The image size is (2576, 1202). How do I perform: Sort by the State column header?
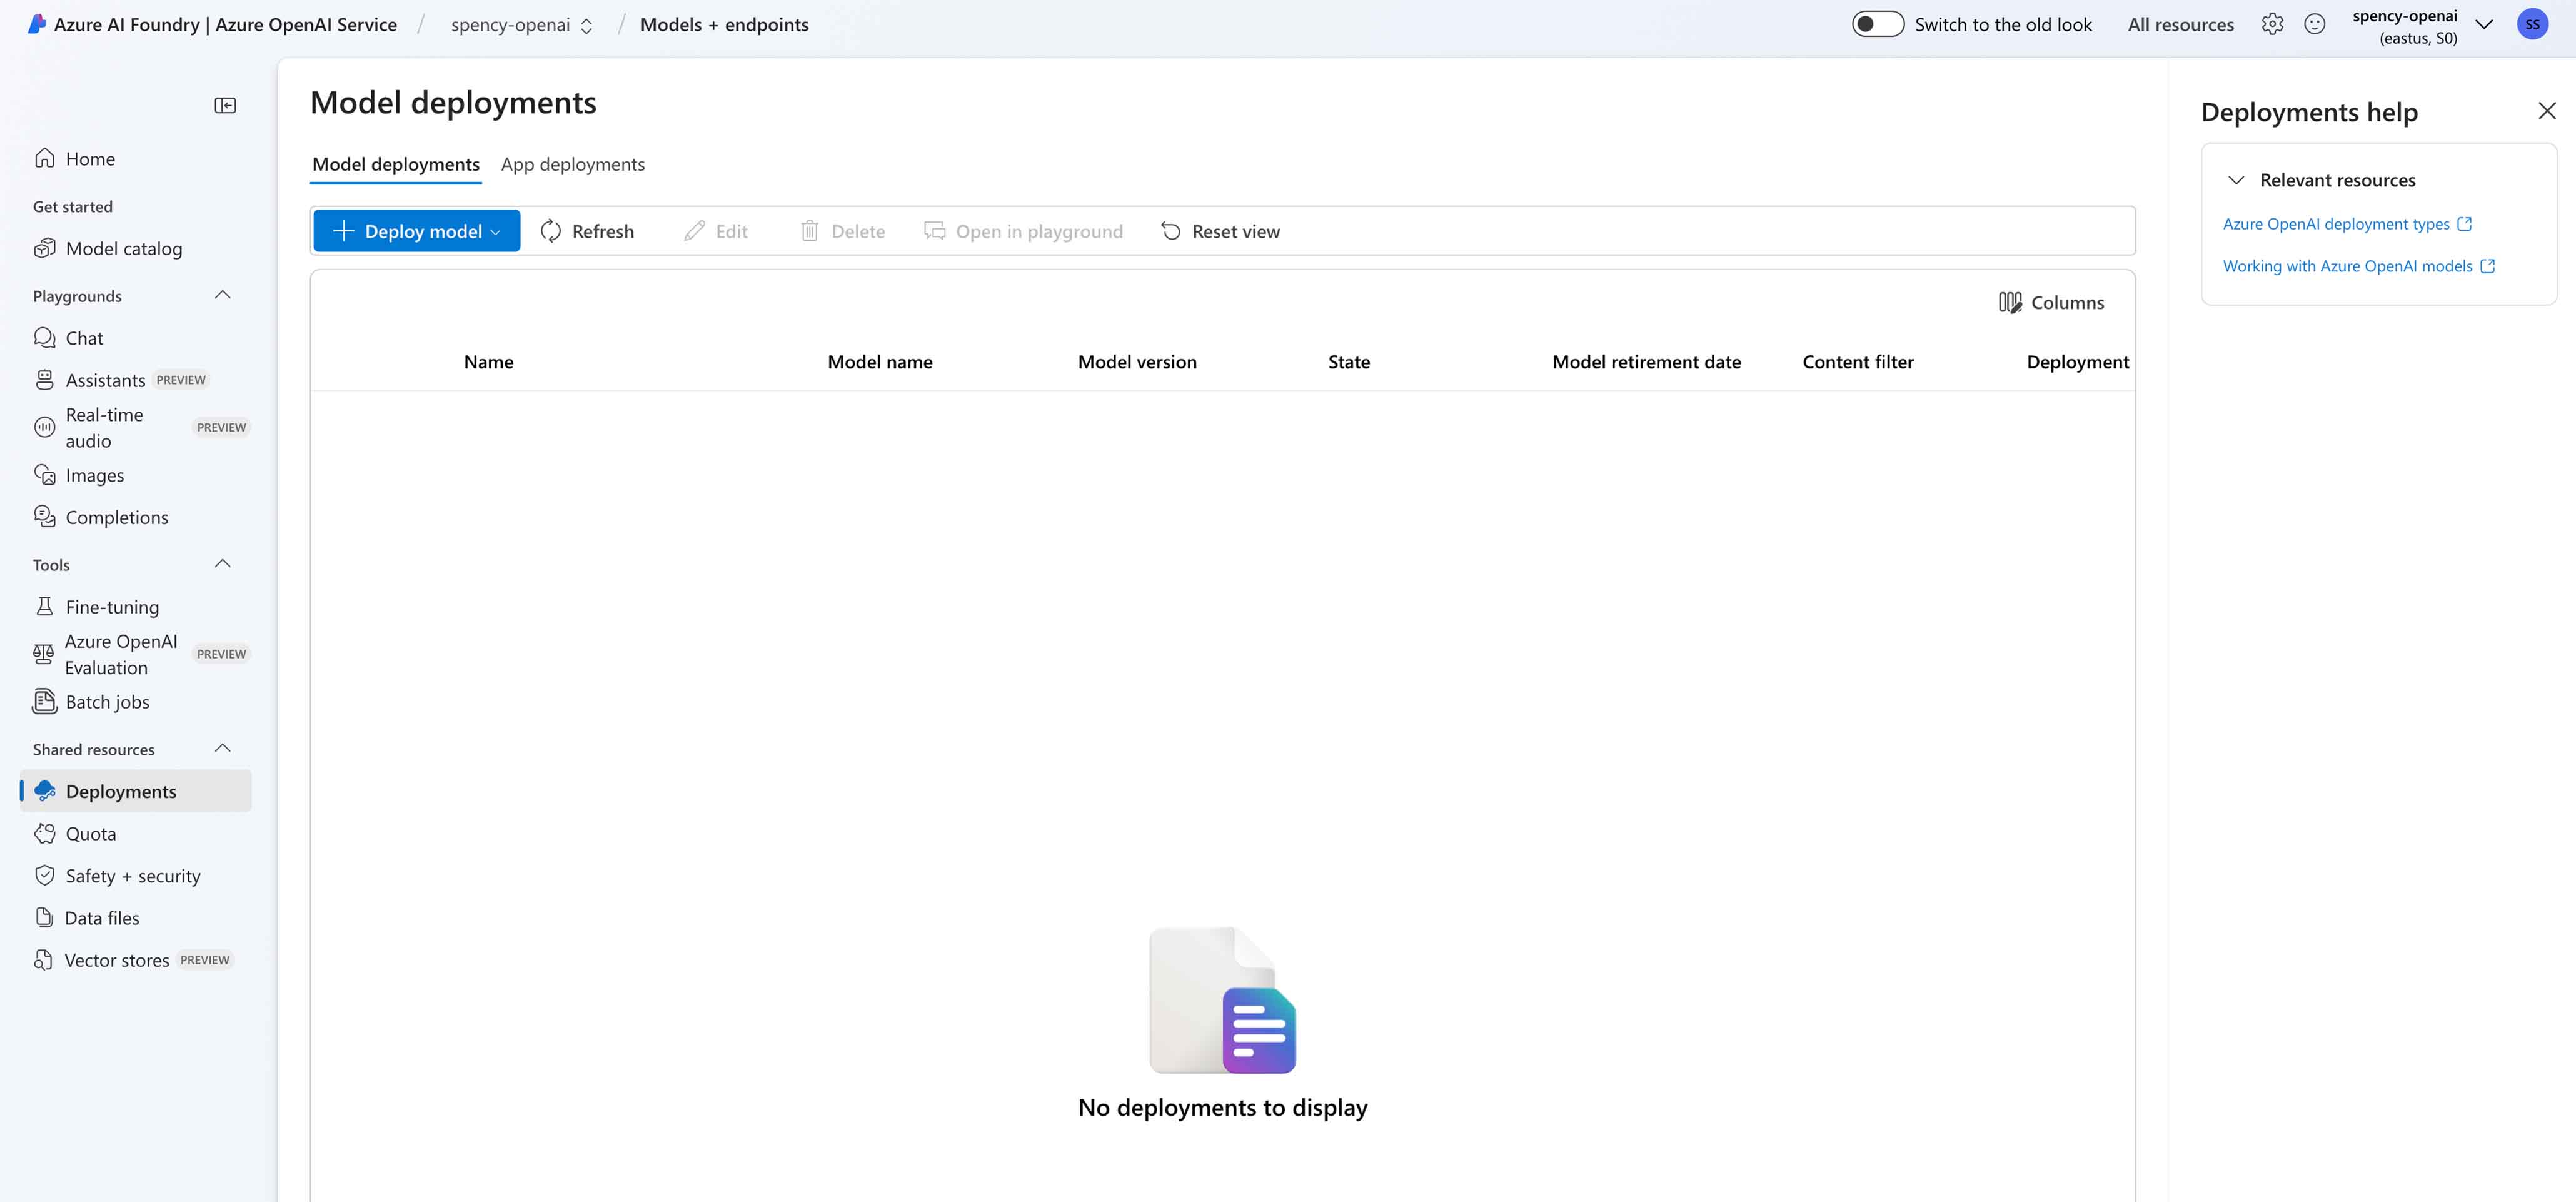coord(1349,362)
